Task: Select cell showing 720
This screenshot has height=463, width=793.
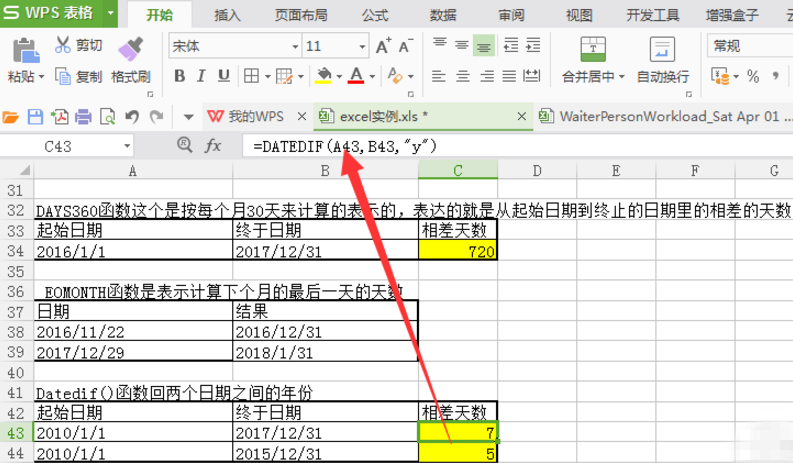Action: 458,251
